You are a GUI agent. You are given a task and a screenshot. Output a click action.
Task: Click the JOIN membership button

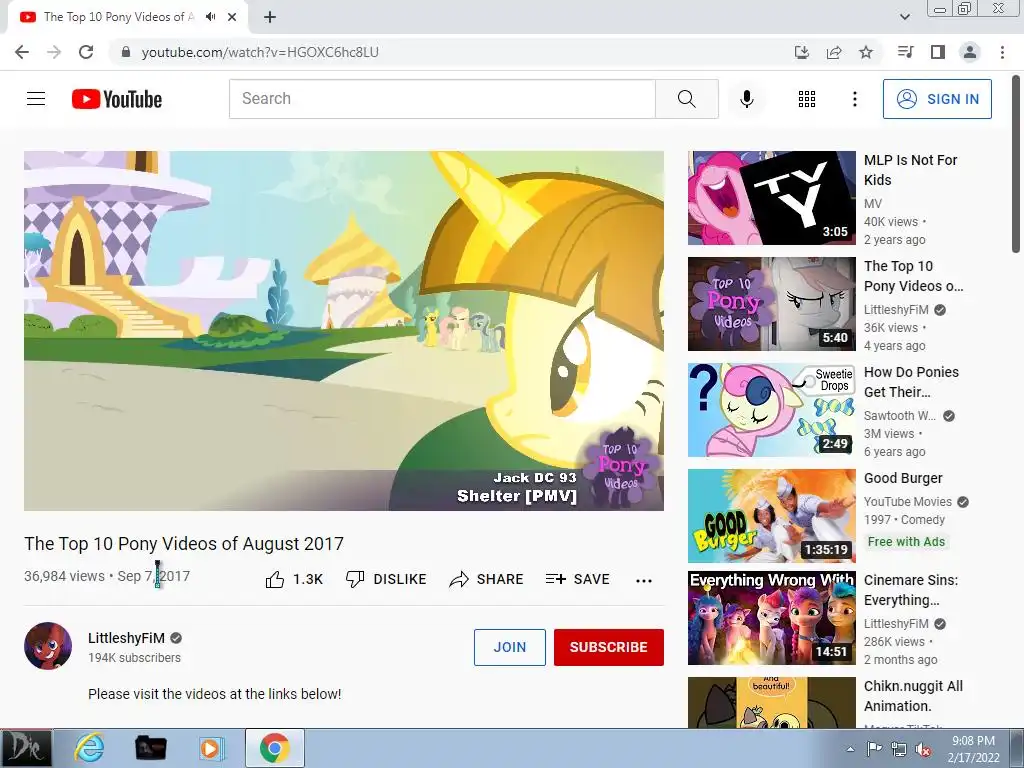click(509, 647)
